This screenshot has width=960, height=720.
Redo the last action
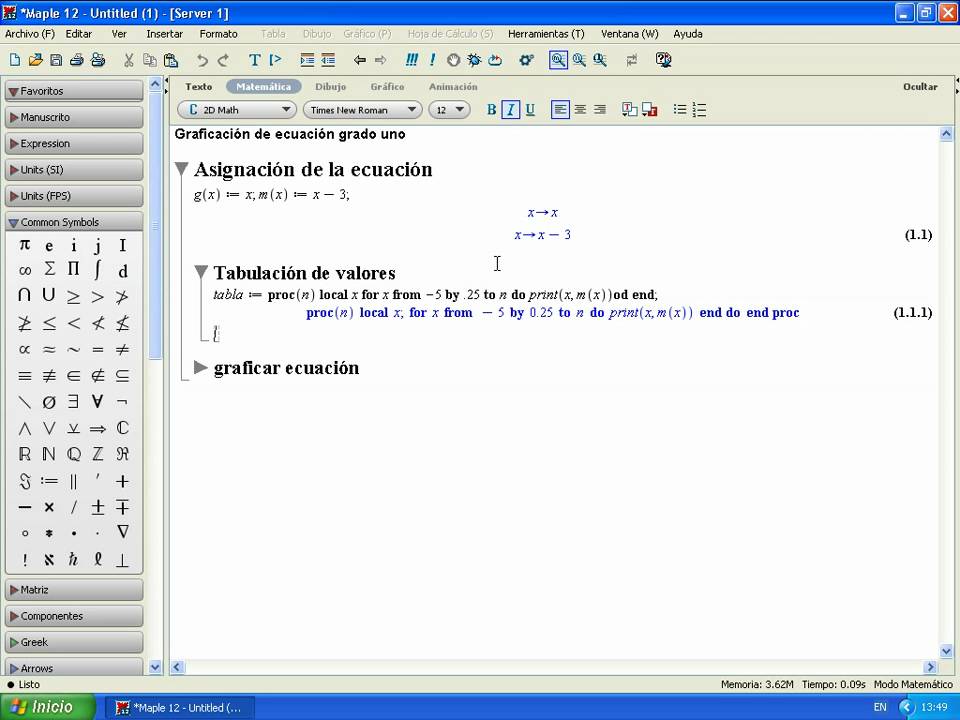tap(223, 59)
